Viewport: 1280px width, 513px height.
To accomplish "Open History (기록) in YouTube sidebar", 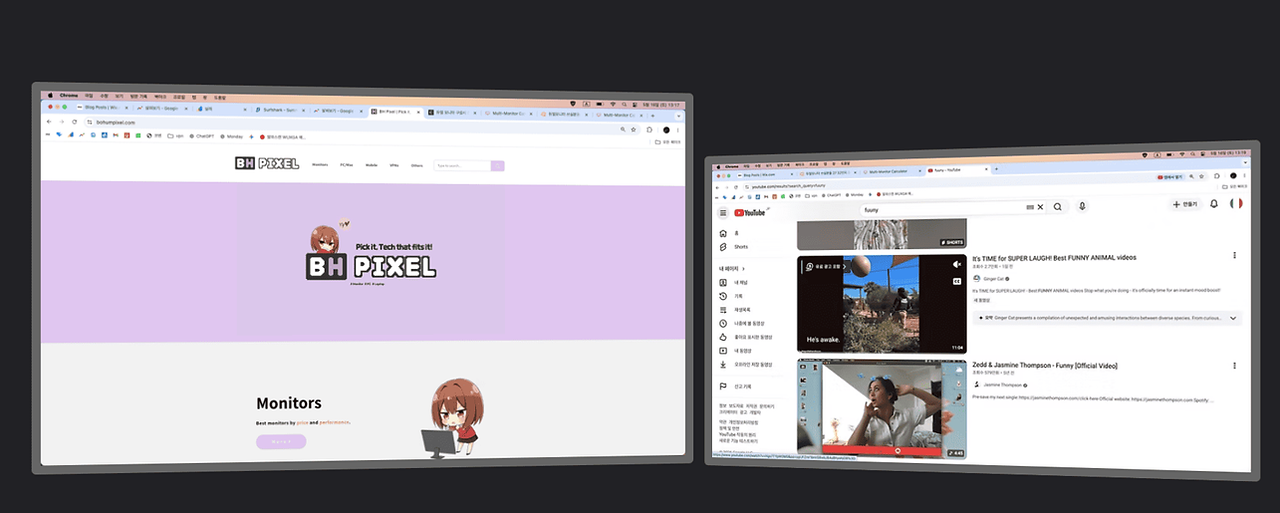I will [x=730, y=297].
